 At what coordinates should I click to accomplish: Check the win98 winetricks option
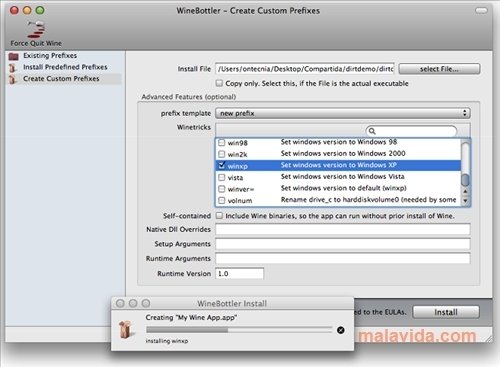(x=222, y=143)
